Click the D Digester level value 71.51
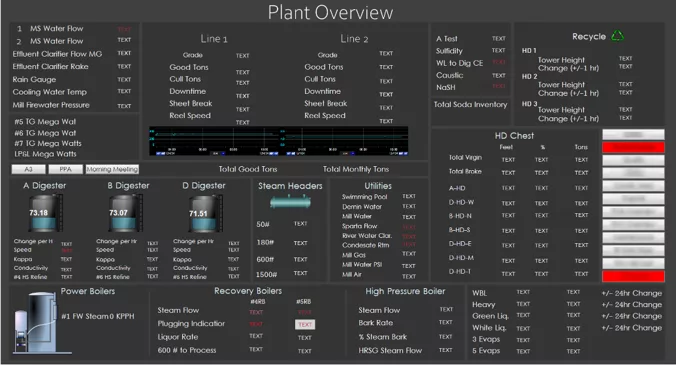 point(198,213)
